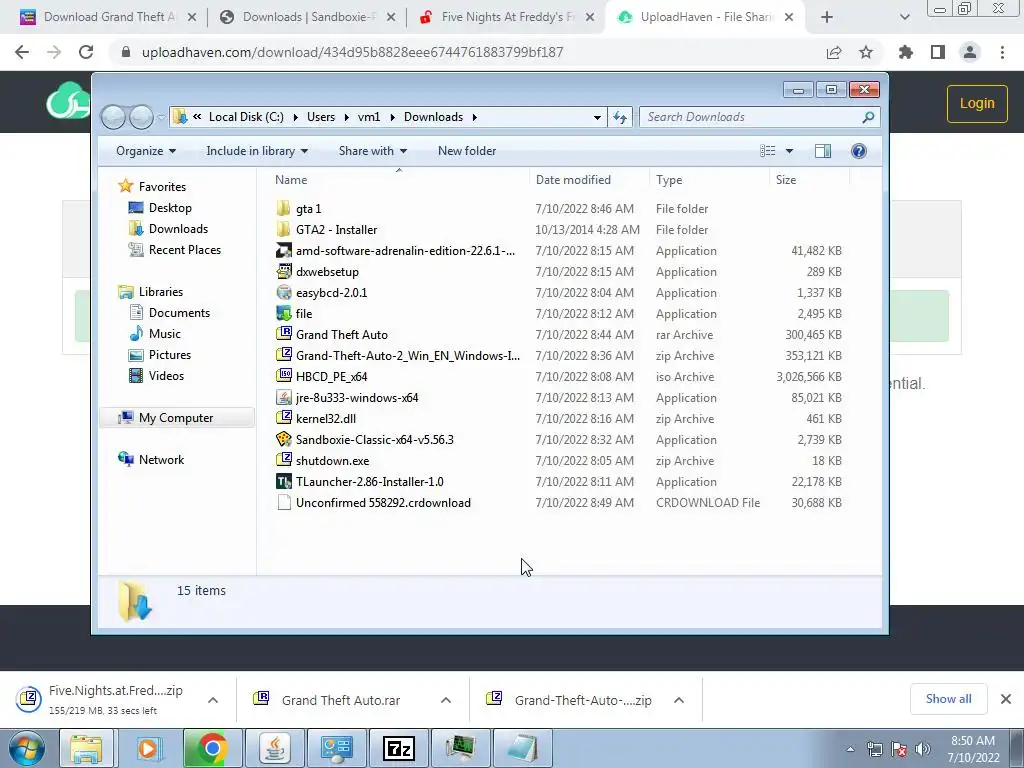Sort files by Name column
This screenshot has height=768, width=1024.
pos(291,180)
